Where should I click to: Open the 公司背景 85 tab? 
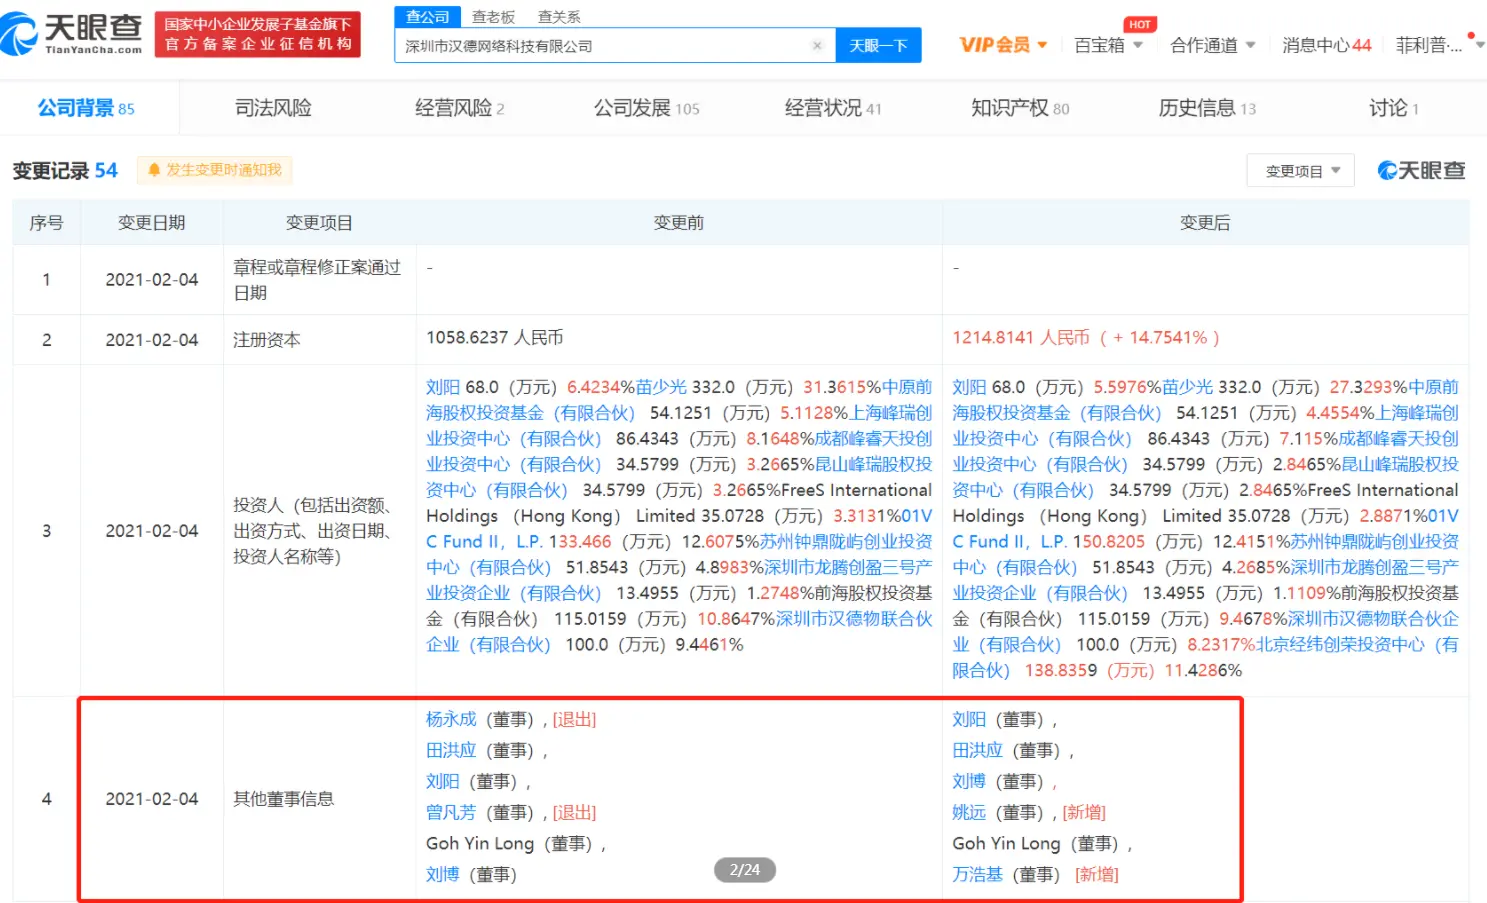(86, 108)
